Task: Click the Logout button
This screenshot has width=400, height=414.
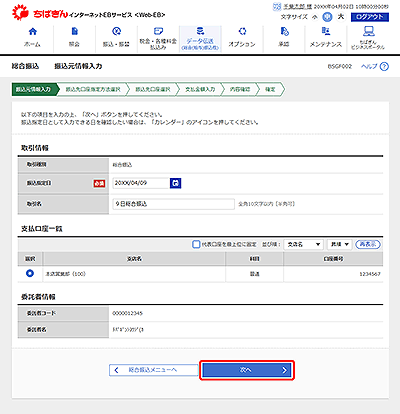Action: pyautogui.click(x=370, y=17)
